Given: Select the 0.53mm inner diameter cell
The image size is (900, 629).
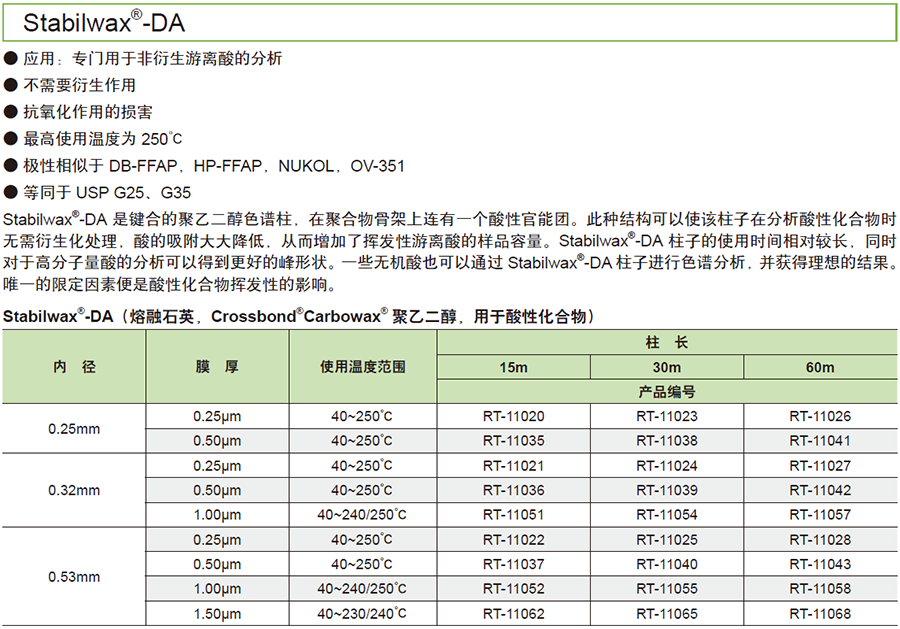Looking at the screenshot, I should [74, 576].
